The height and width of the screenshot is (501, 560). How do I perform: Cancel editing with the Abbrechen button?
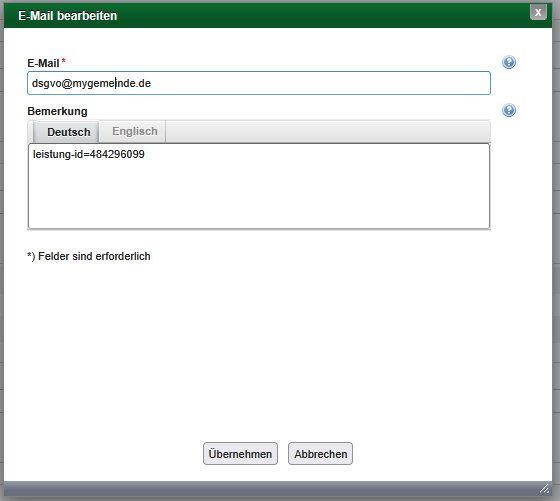coord(320,454)
